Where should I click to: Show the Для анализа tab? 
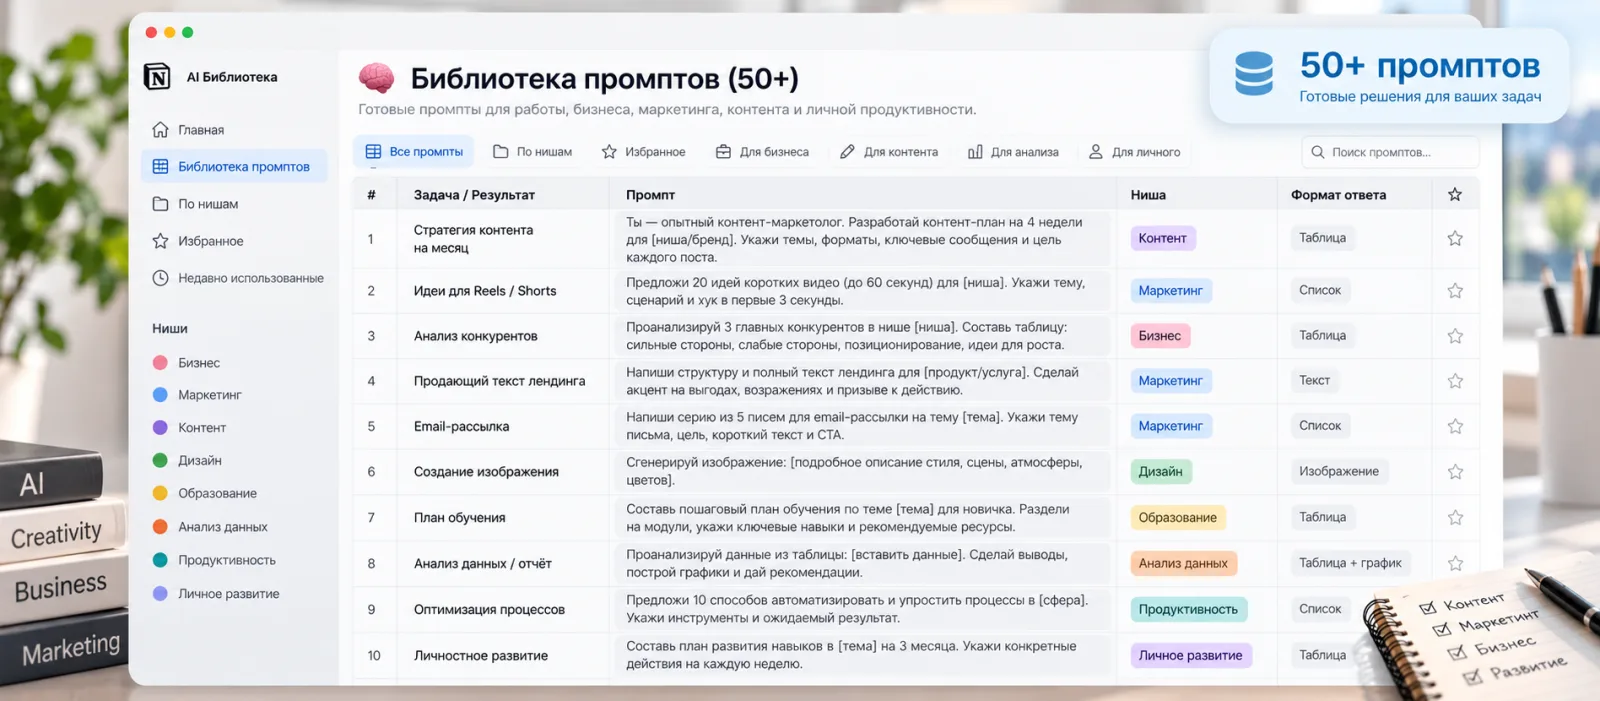pyautogui.click(x=1014, y=152)
